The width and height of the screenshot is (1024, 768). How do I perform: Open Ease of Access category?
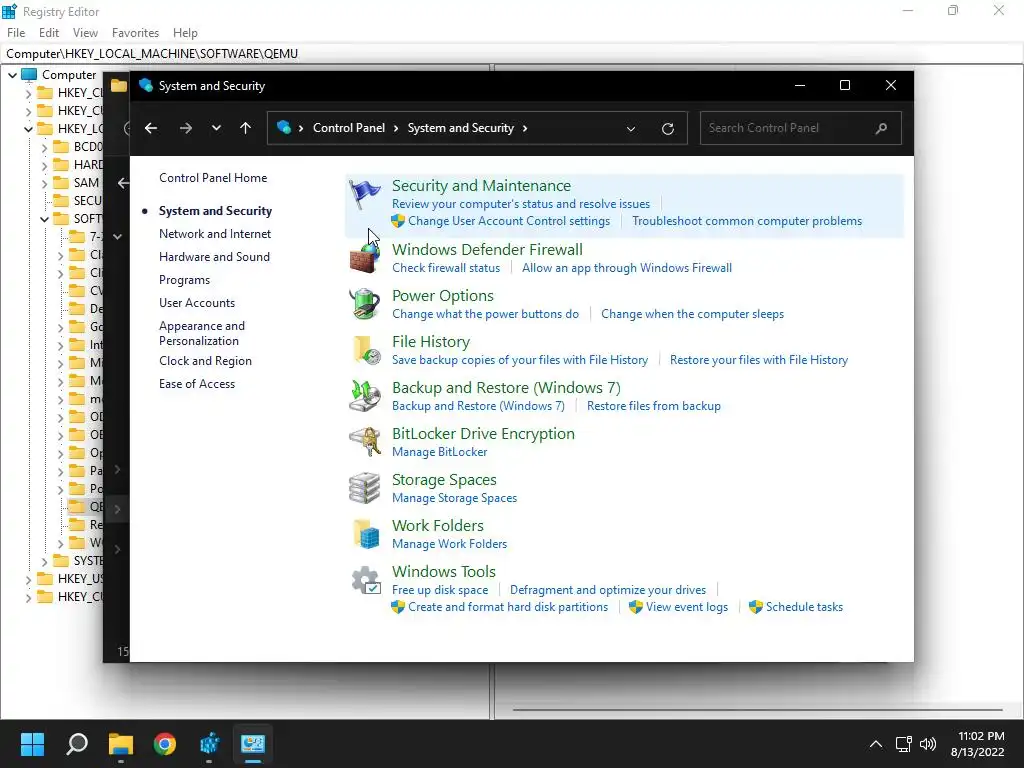pos(197,384)
